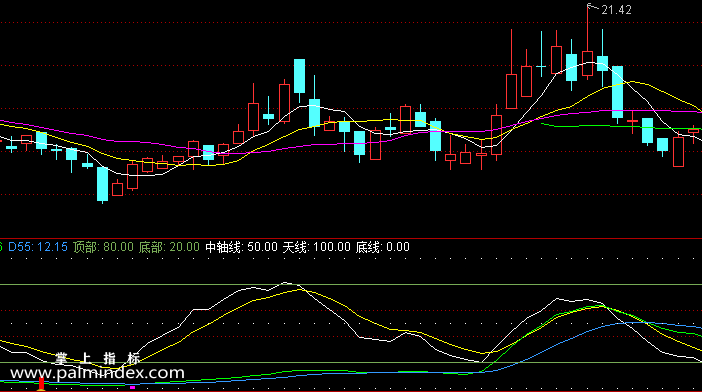Select the 底部: 20.00 indicator label
The height and width of the screenshot is (392, 702).
pos(169,247)
